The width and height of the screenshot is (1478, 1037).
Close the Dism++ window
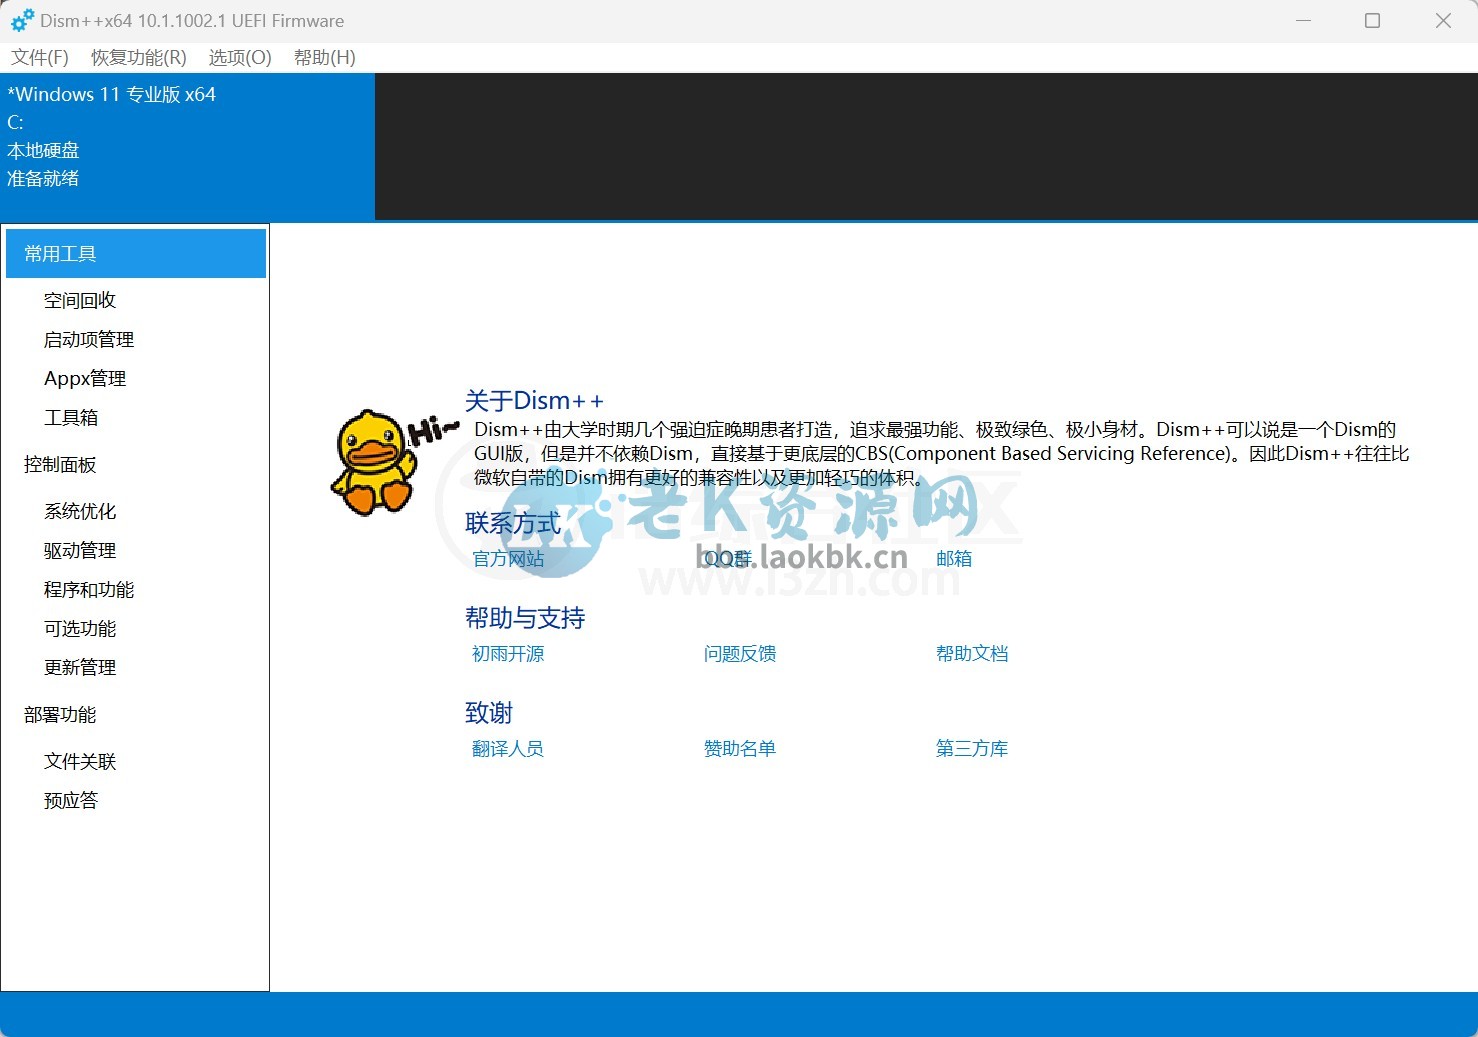[x=1443, y=20]
